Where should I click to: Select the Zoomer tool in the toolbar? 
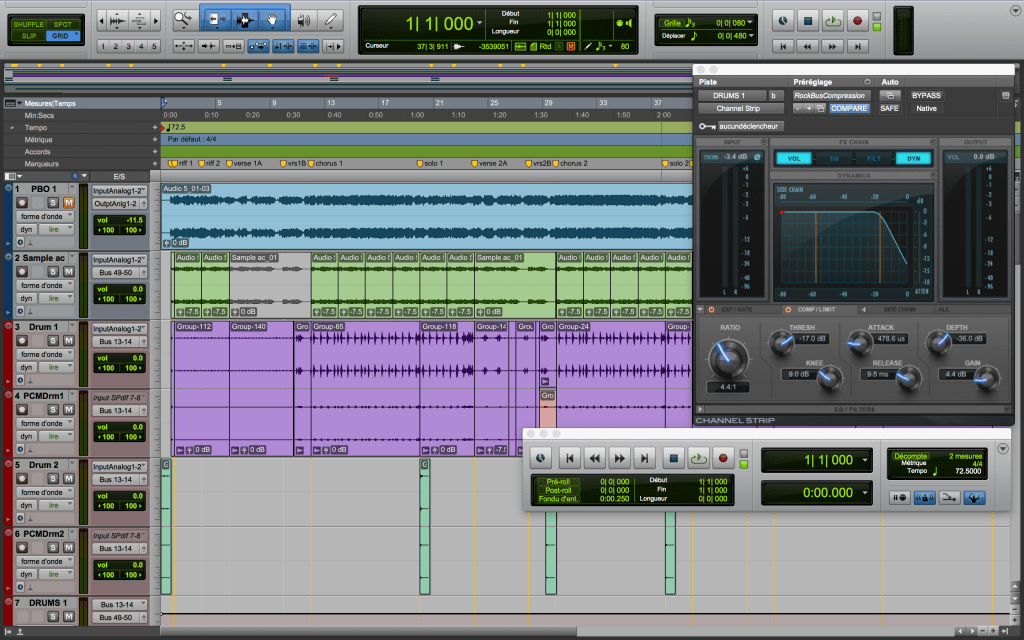[183, 19]
